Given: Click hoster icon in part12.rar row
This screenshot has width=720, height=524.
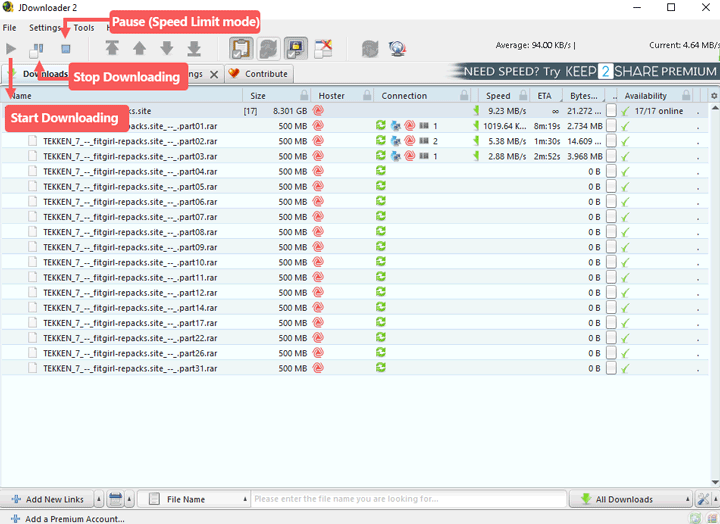Looking at the screenshot, I should coord(318,292).
